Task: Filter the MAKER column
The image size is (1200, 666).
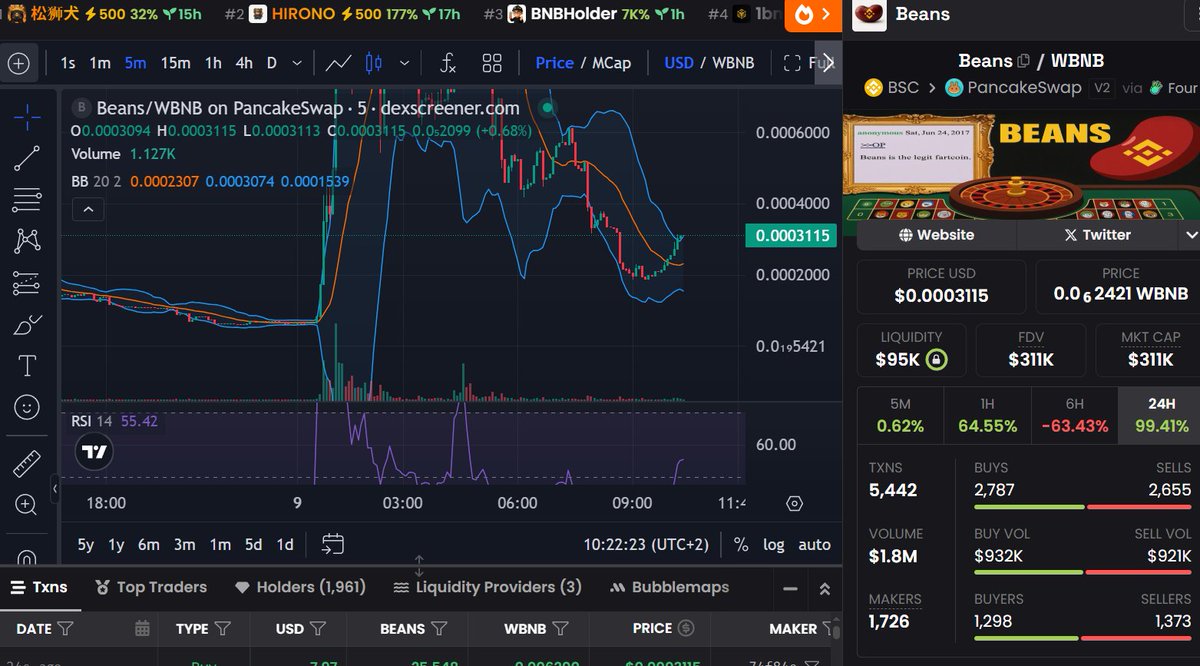Action: [828, 628]
